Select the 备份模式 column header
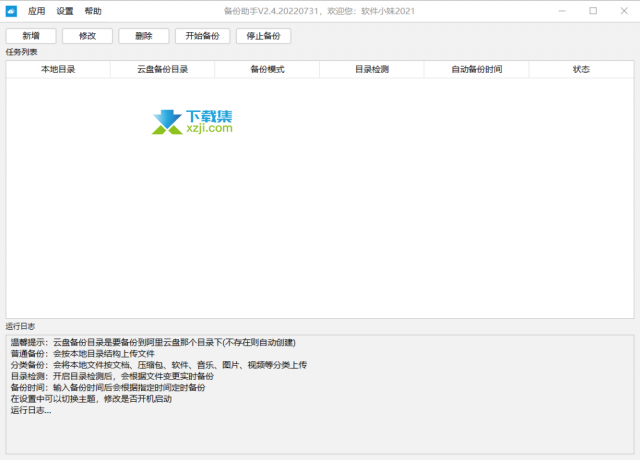The image size is (640, 460). 267,69
